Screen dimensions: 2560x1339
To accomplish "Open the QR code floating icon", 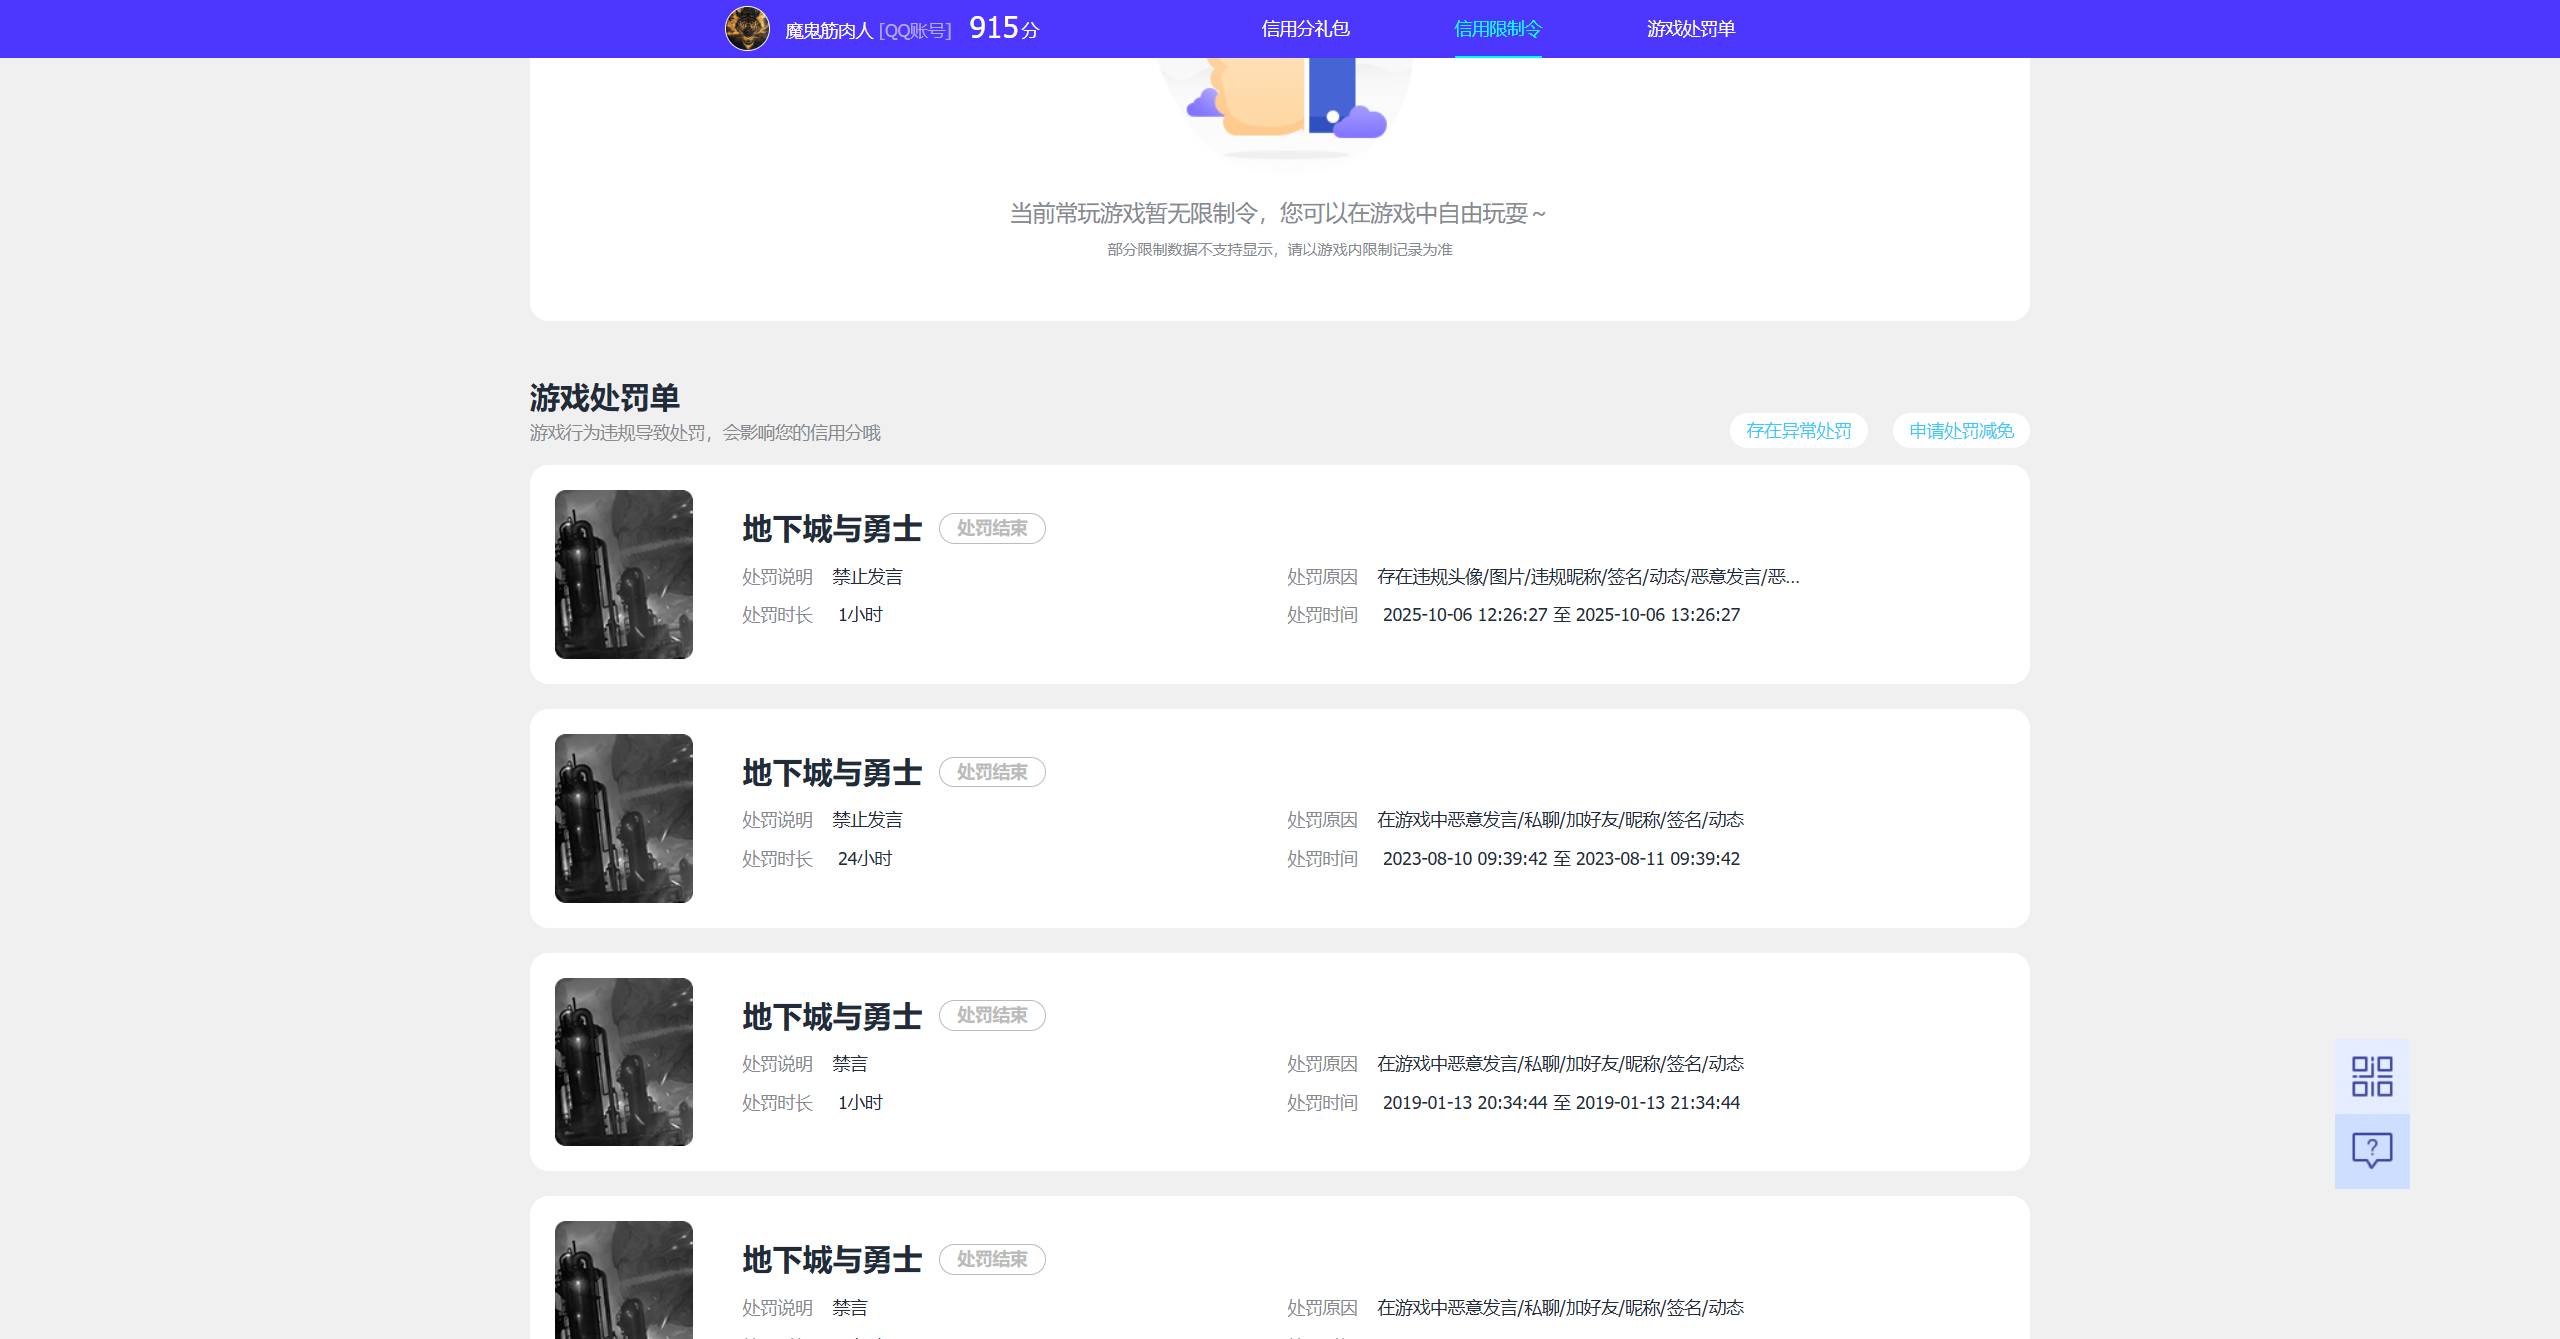I will click(2371, 1077).
